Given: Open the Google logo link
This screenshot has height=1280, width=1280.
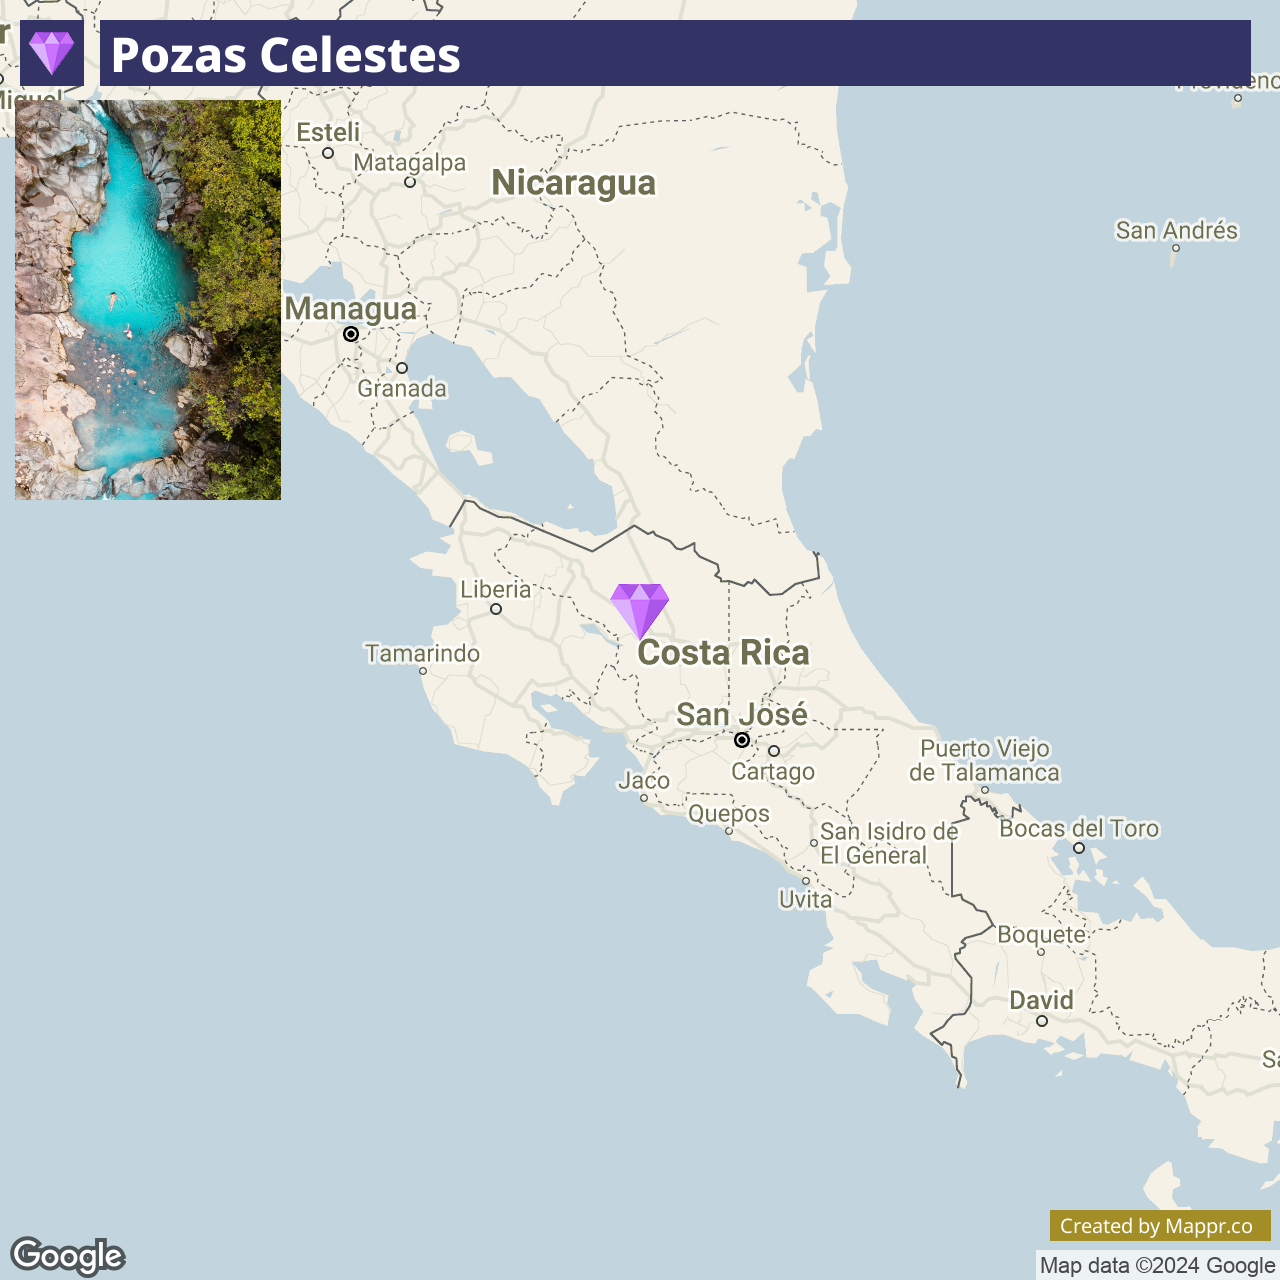Looking at the screenshot, I should pyautogui.click(x=68, y=1256).
